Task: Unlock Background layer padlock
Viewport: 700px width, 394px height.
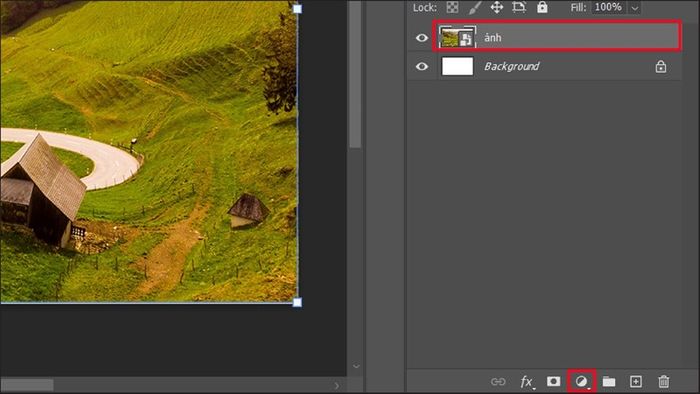Action: 661,66
